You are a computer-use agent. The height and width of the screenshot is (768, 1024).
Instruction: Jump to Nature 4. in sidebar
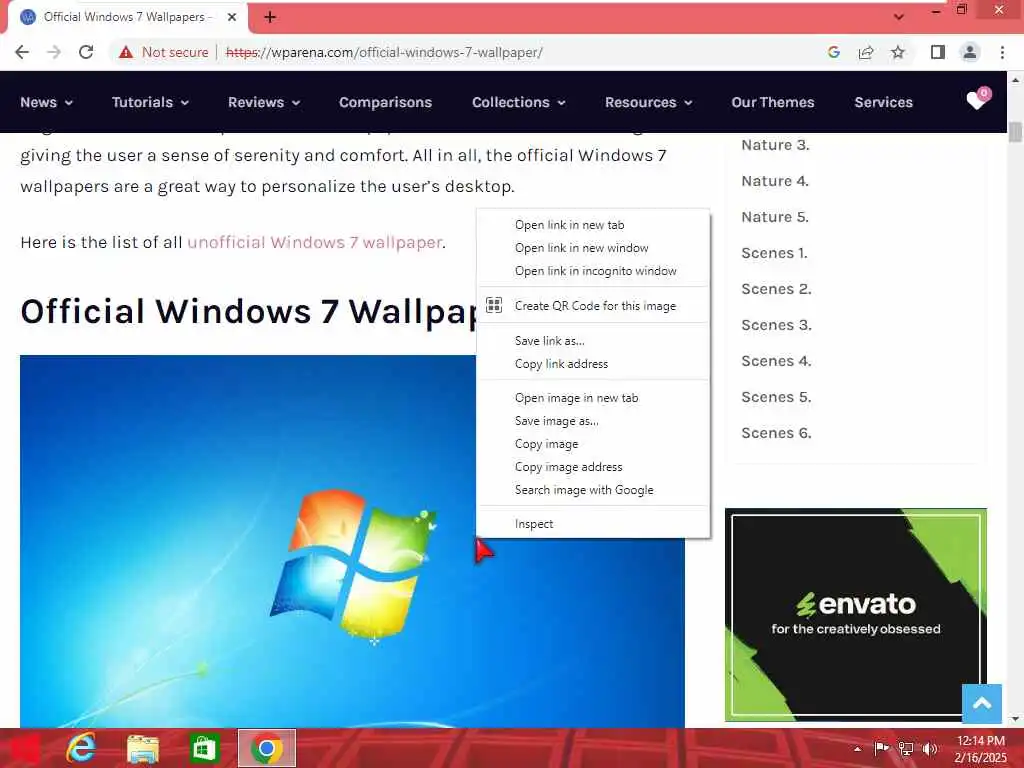click(x=775, y=181)
